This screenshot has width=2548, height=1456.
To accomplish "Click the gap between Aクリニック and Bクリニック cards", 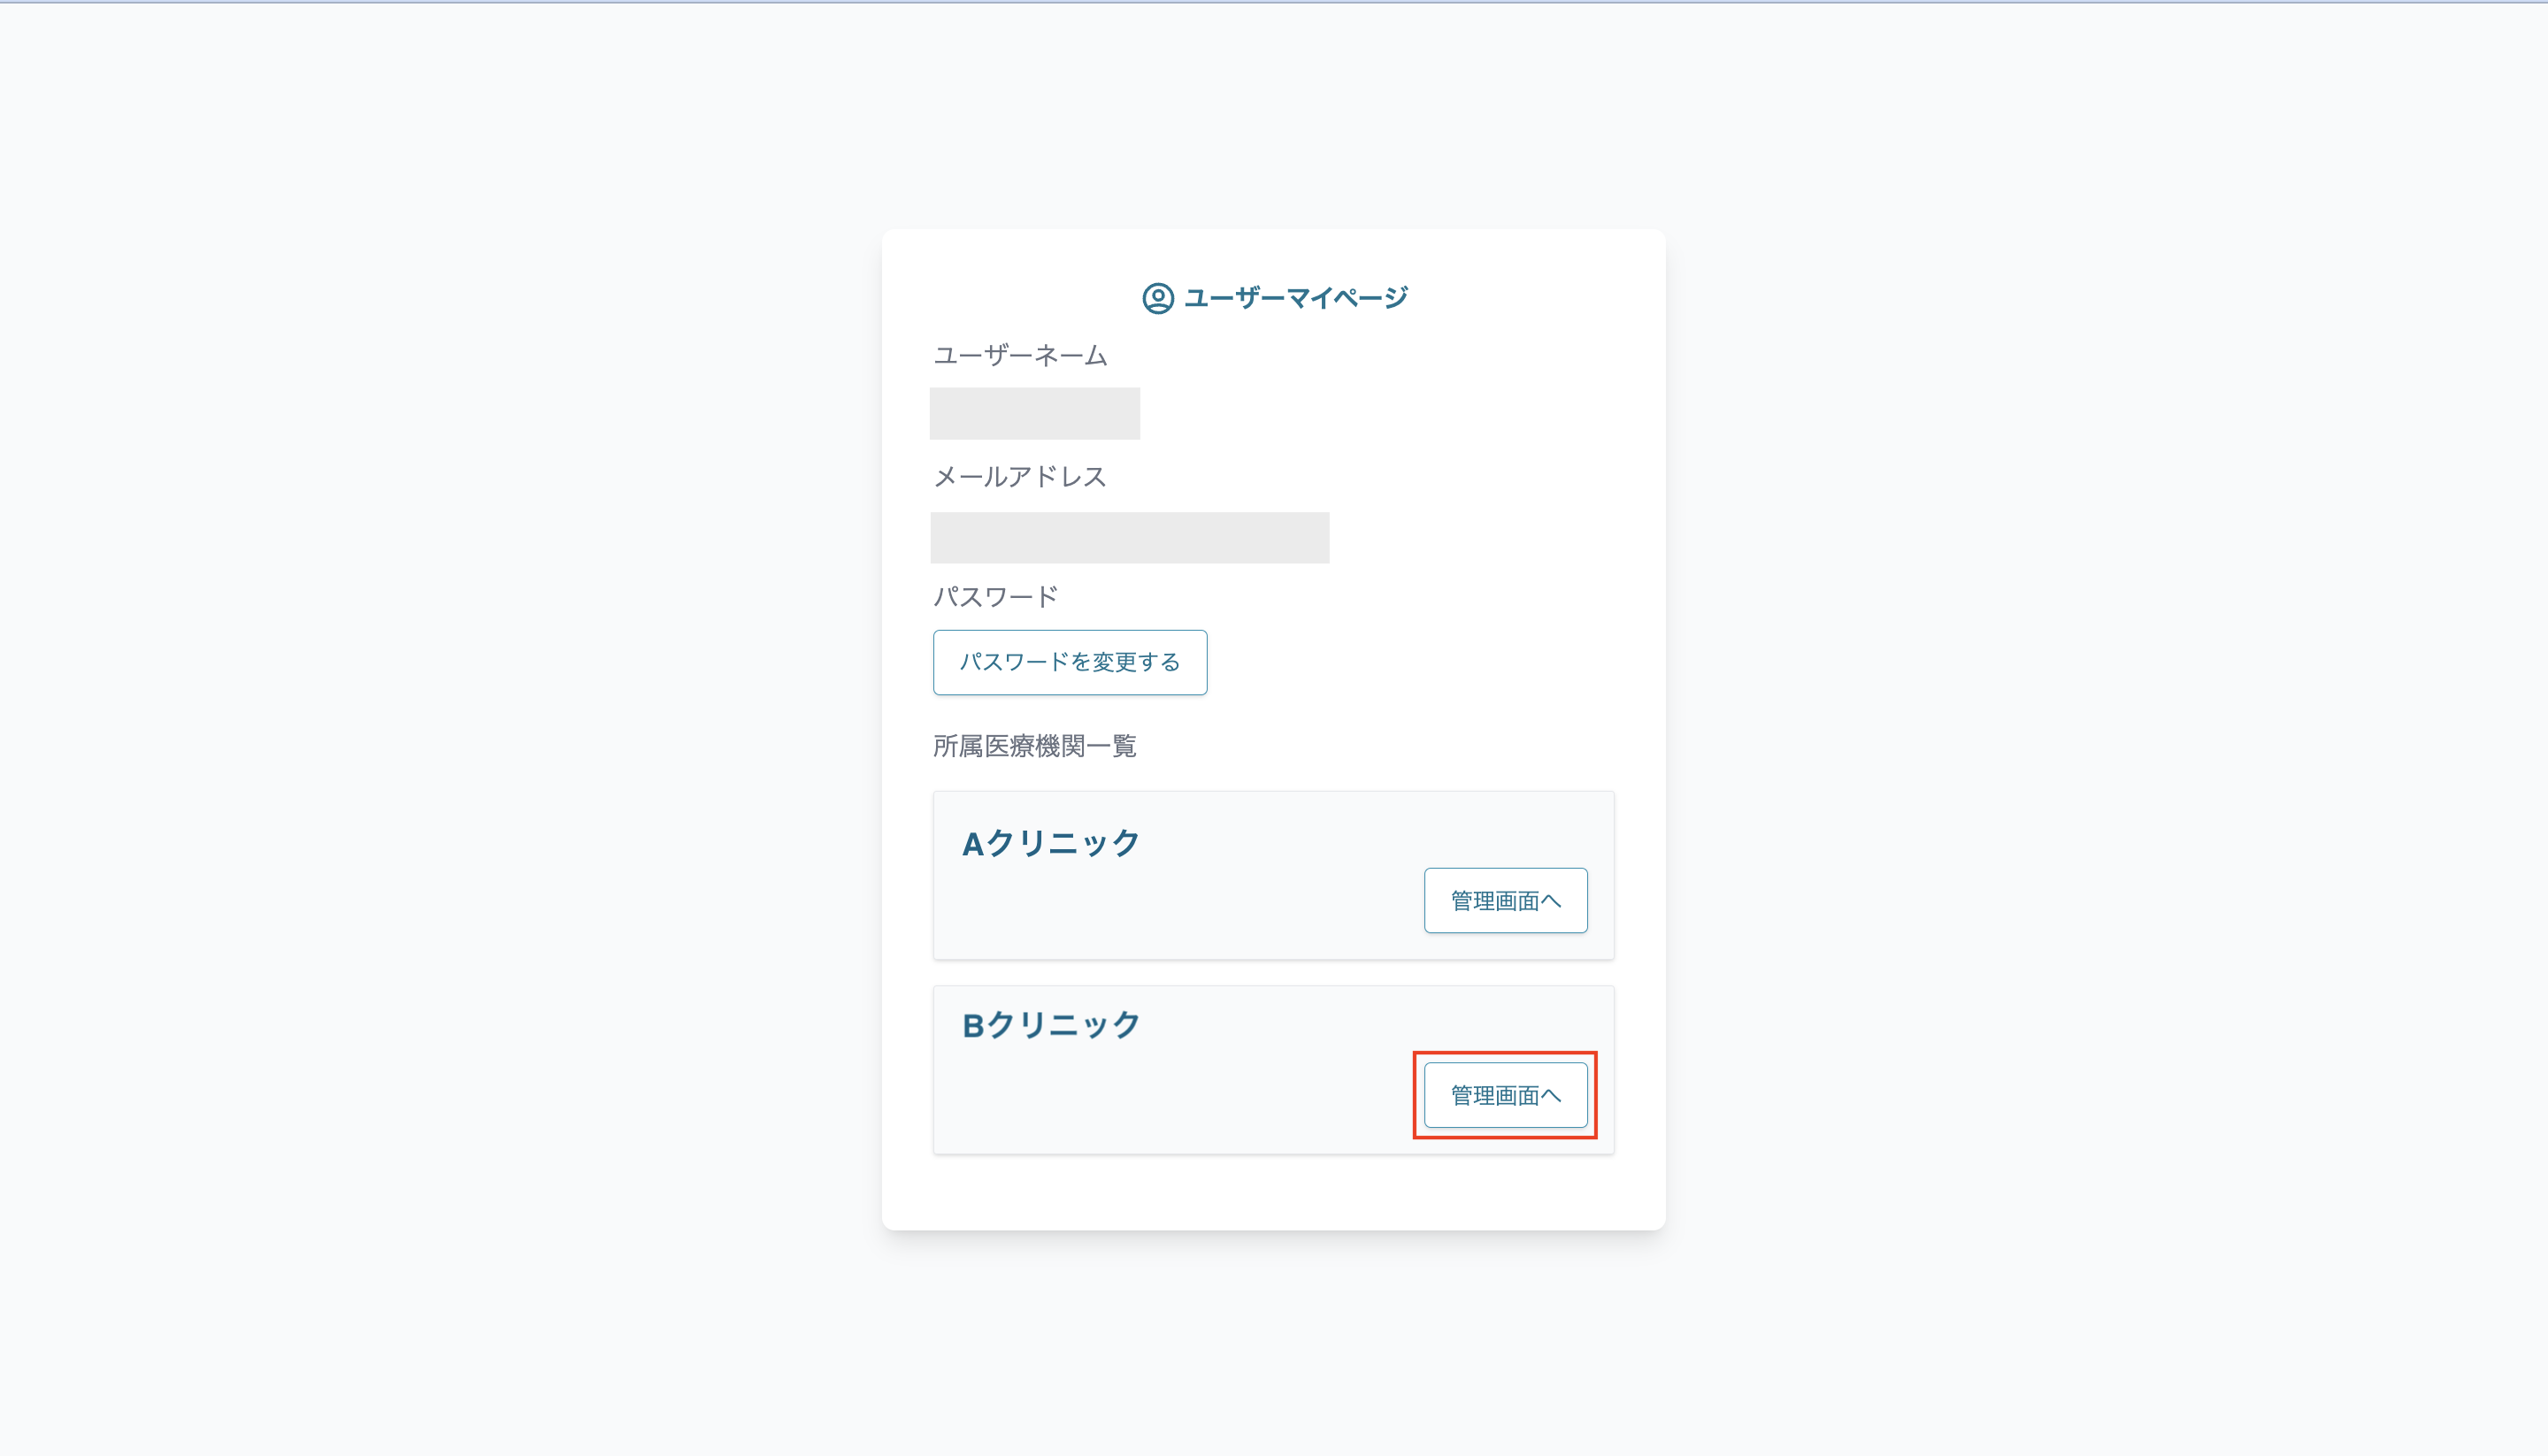I will point(1273,973).
